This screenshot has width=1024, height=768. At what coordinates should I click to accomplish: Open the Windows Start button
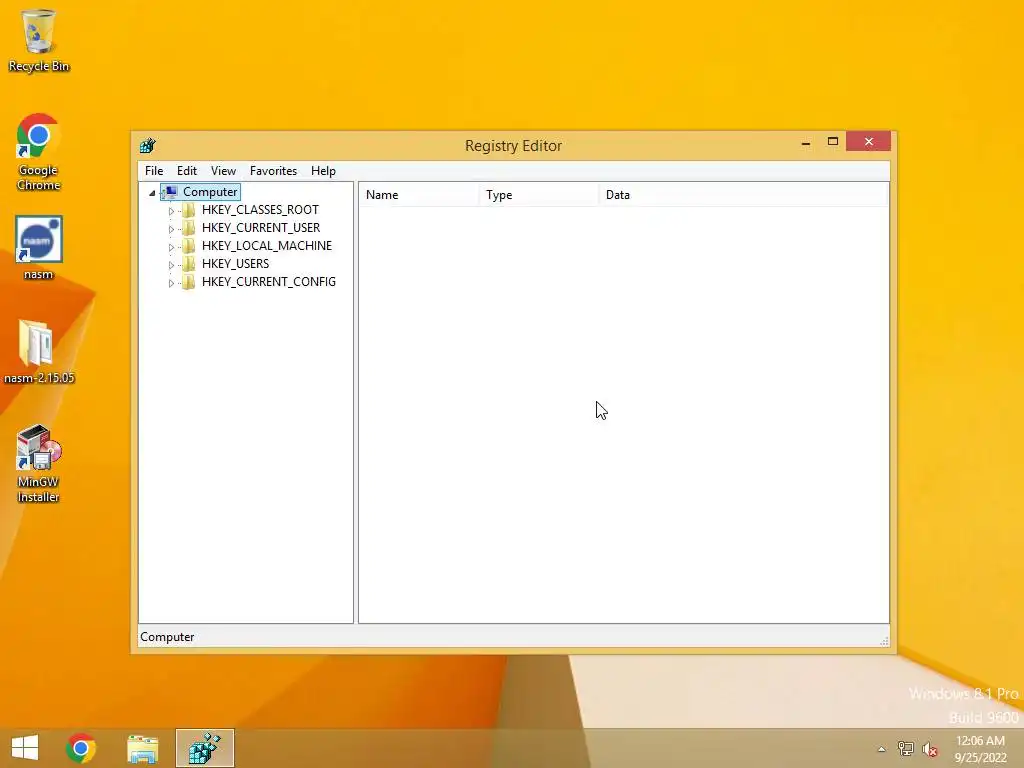[25, 748]
